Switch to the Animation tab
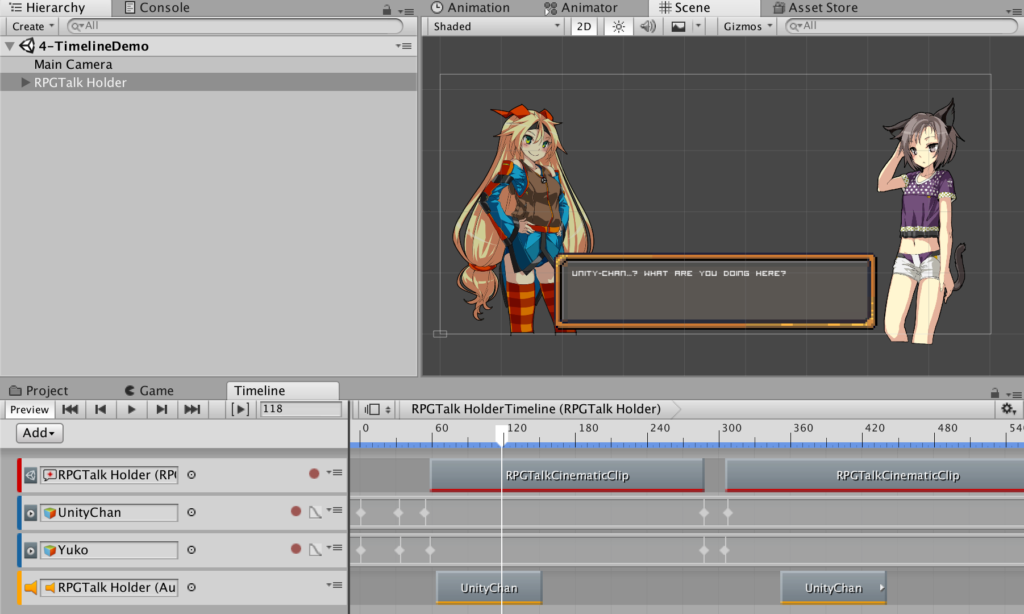The image size is (1024, 614). [x=470, y=8]
